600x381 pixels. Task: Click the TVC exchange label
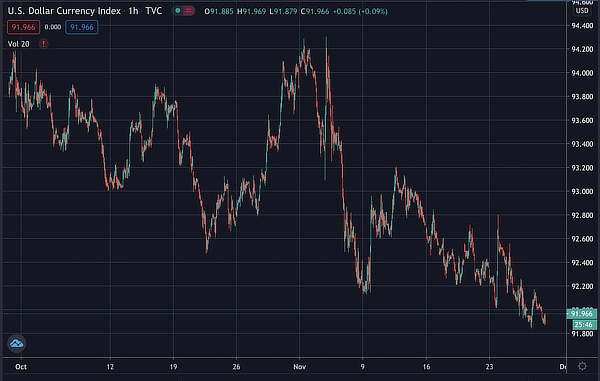pos(154,11)
